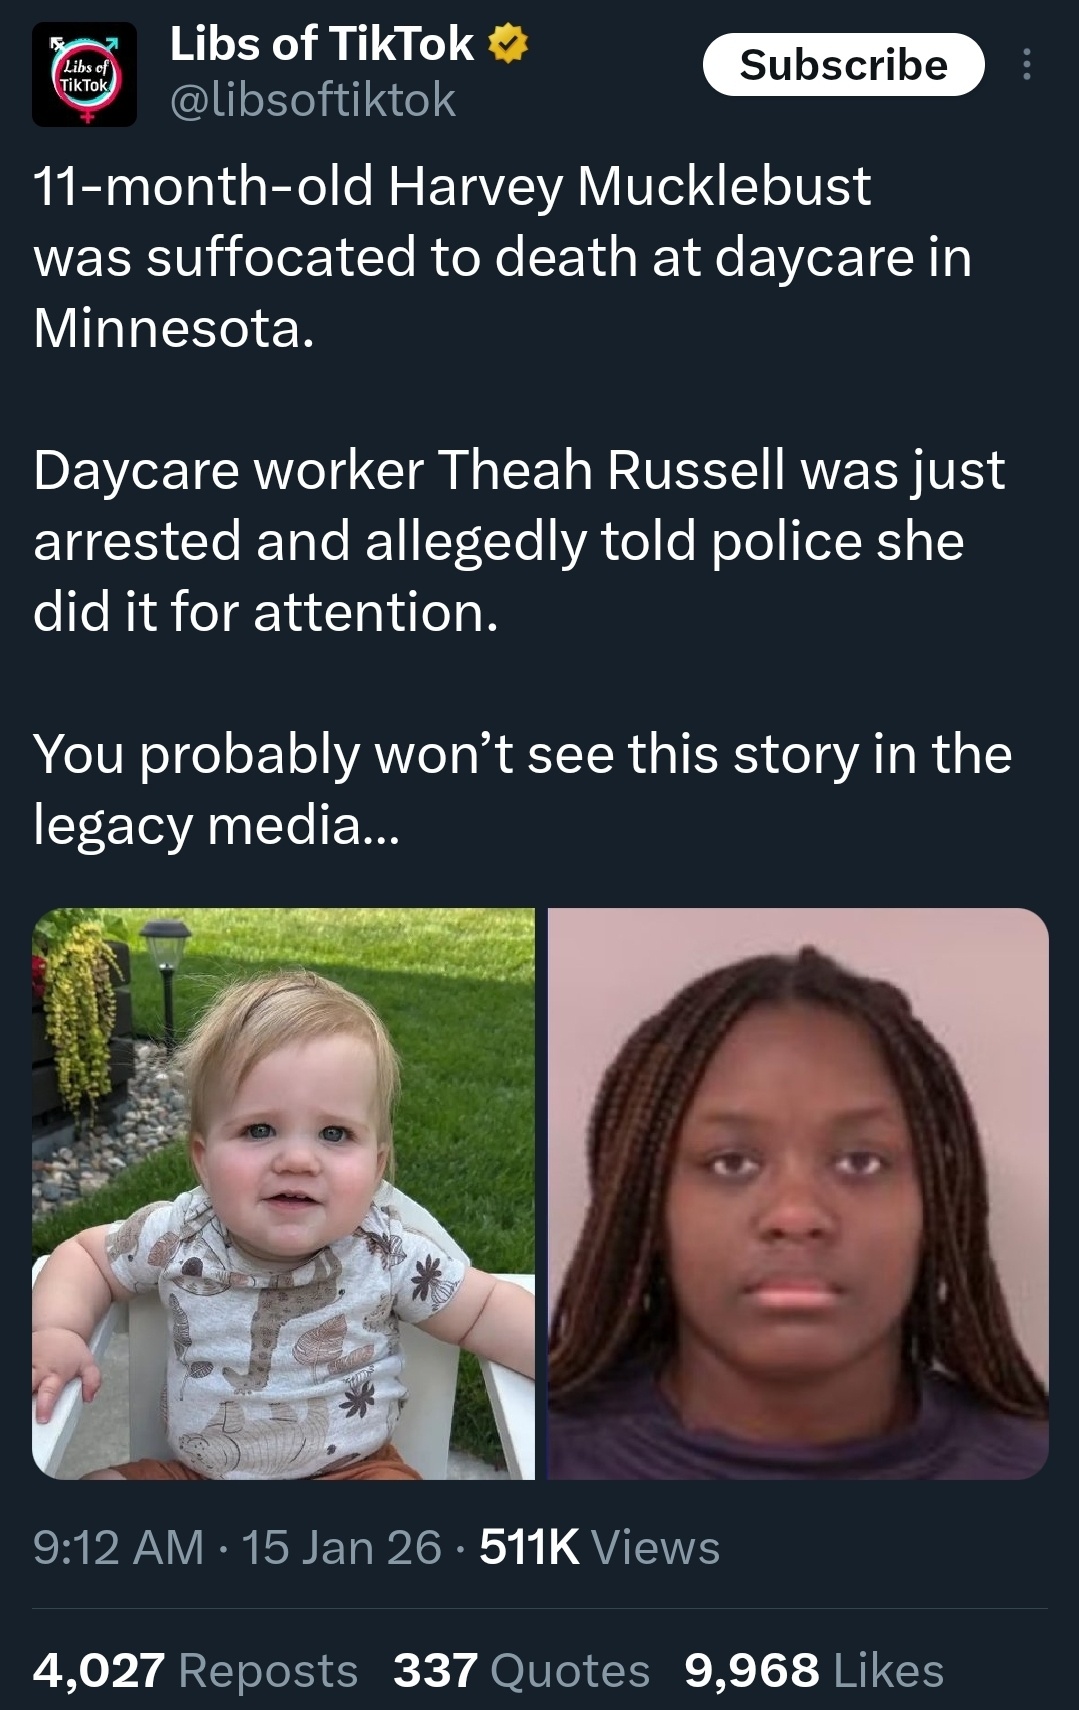Screen dimensions: 1079x1710
Task: Subscribe to Libs of TikTok
Action: pyautogui.click(x=844, y=65)
